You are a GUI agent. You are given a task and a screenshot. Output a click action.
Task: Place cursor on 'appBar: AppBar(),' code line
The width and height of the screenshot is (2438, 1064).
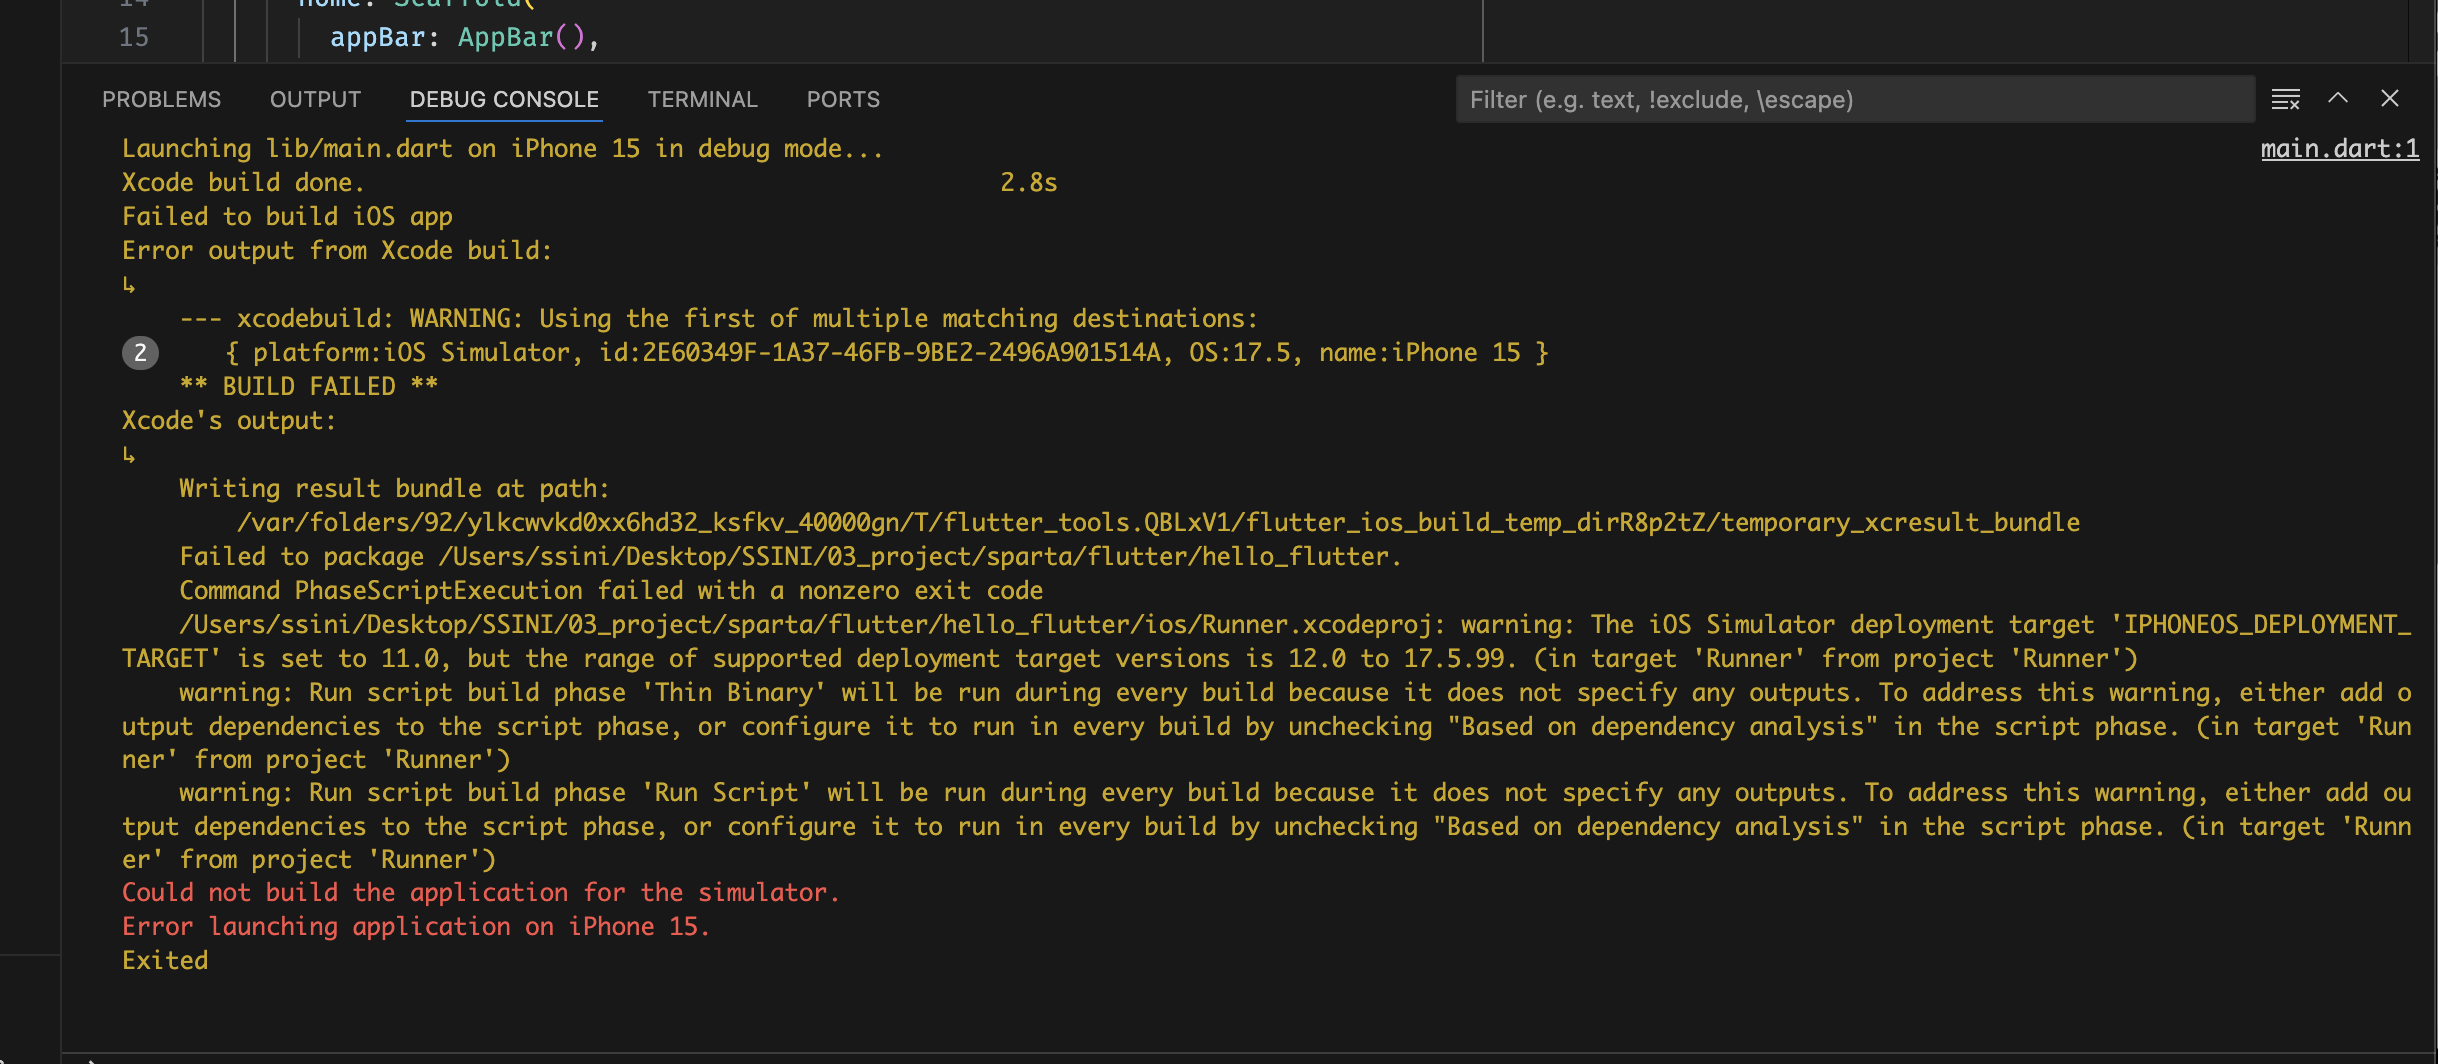point(464,37)
